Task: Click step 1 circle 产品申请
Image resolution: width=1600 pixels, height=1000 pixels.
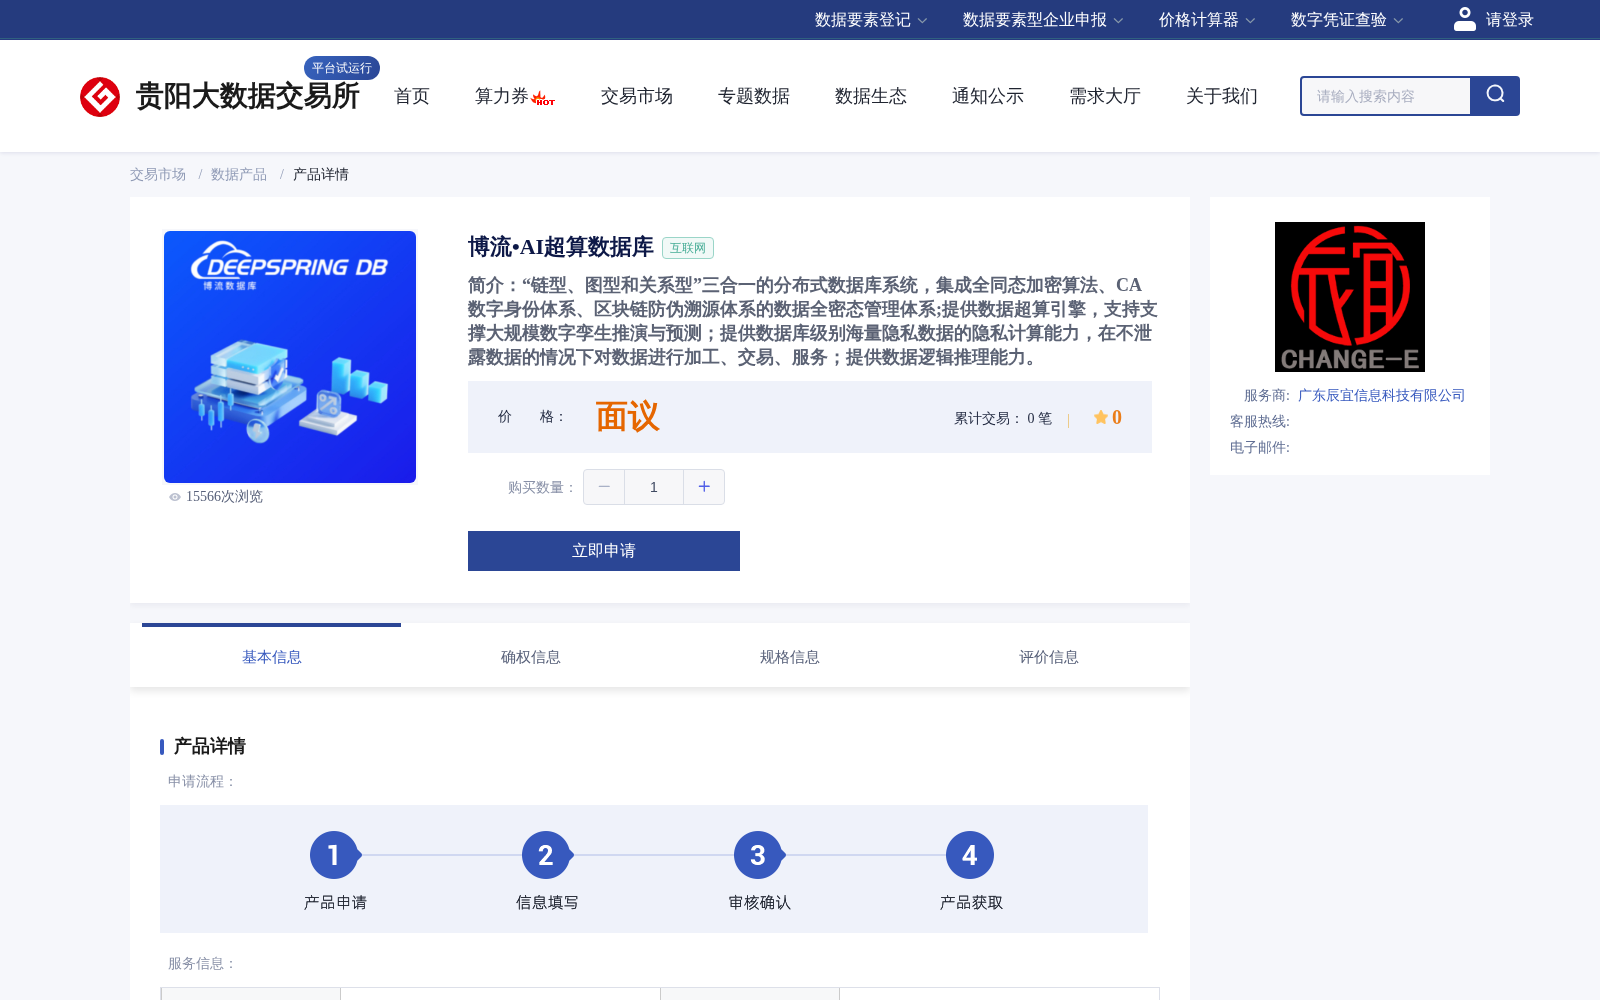Action: click(x=334, y=855)
